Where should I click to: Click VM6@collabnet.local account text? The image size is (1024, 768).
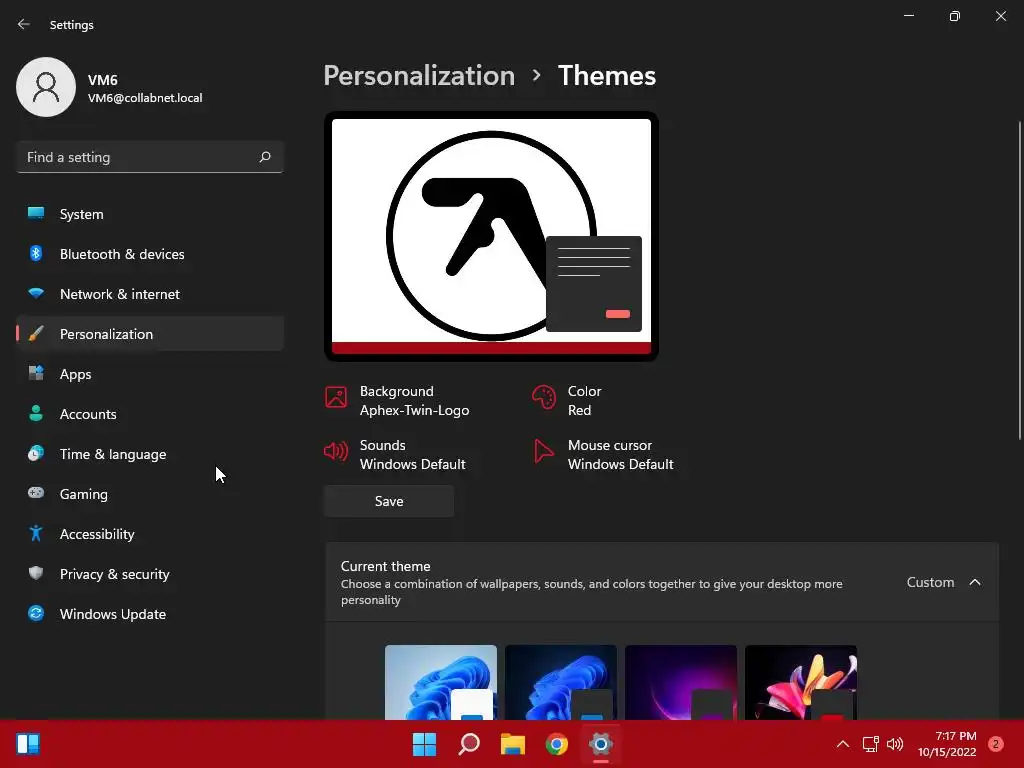point(145,98)
